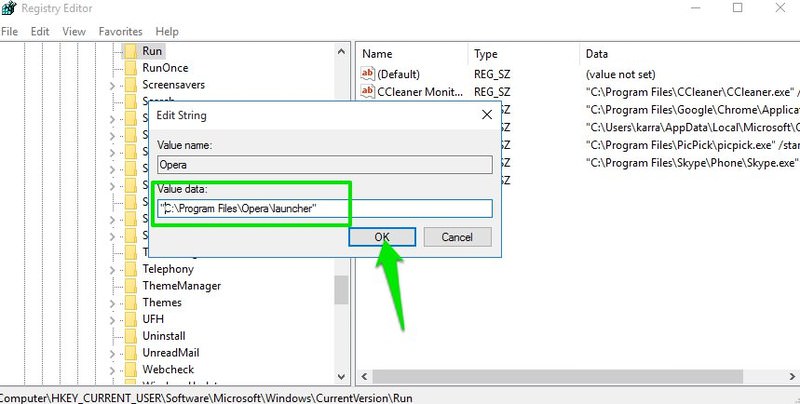Click the Telephony folder icon
Screen dimensions: 800x404
click(x=131, y=269)
